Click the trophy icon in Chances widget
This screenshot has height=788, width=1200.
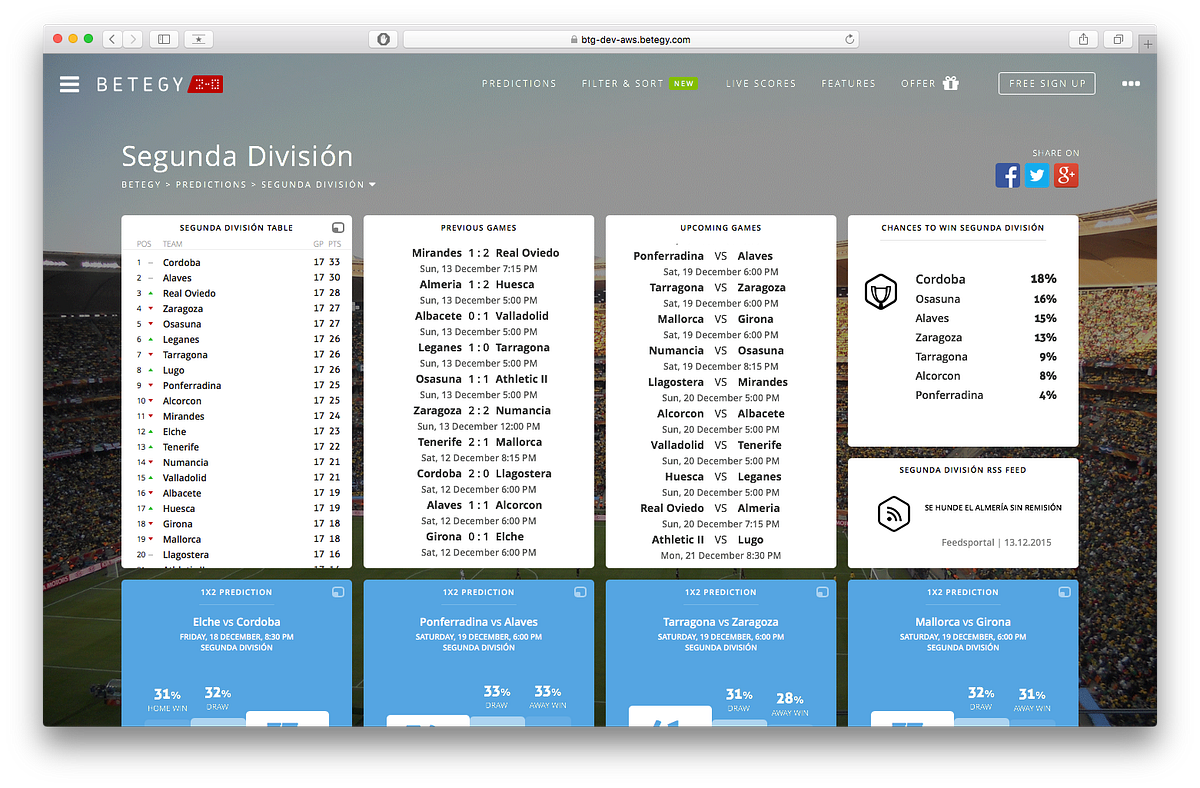(x=881, y=292)
